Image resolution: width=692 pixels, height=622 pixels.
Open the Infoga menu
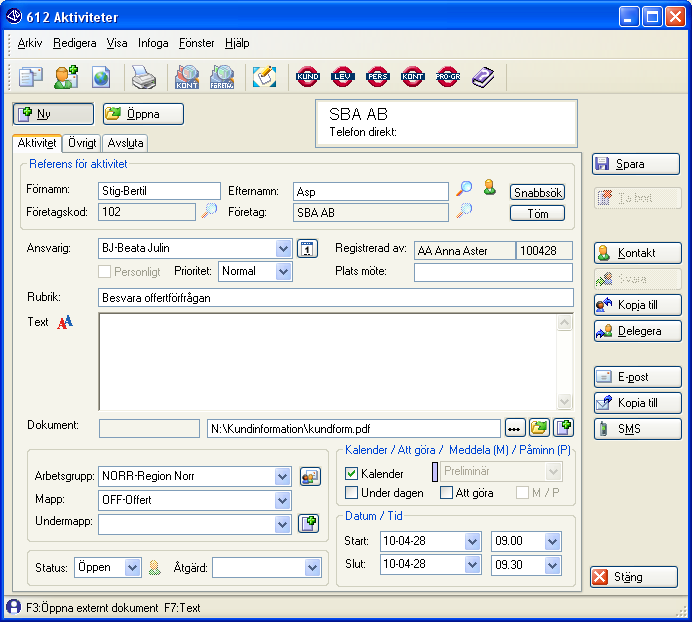[x=153, y=43]
